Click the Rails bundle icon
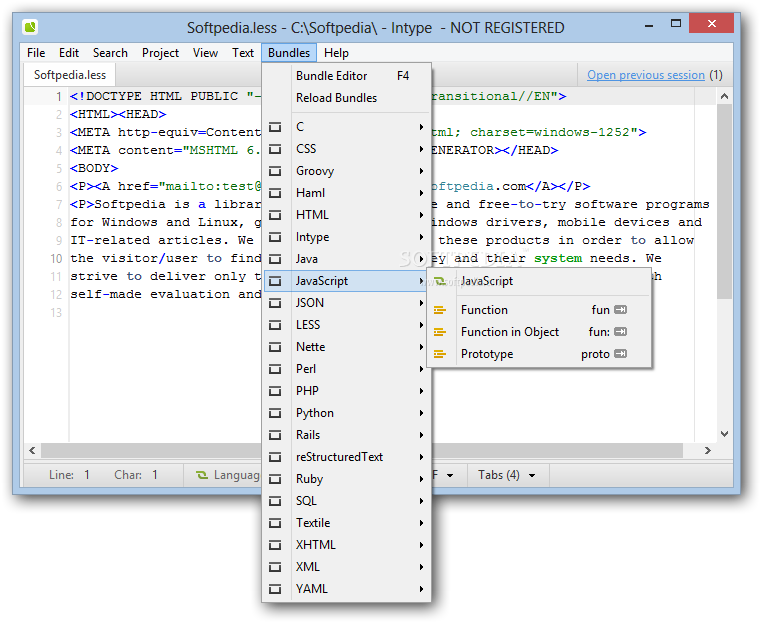 [275, 435]
